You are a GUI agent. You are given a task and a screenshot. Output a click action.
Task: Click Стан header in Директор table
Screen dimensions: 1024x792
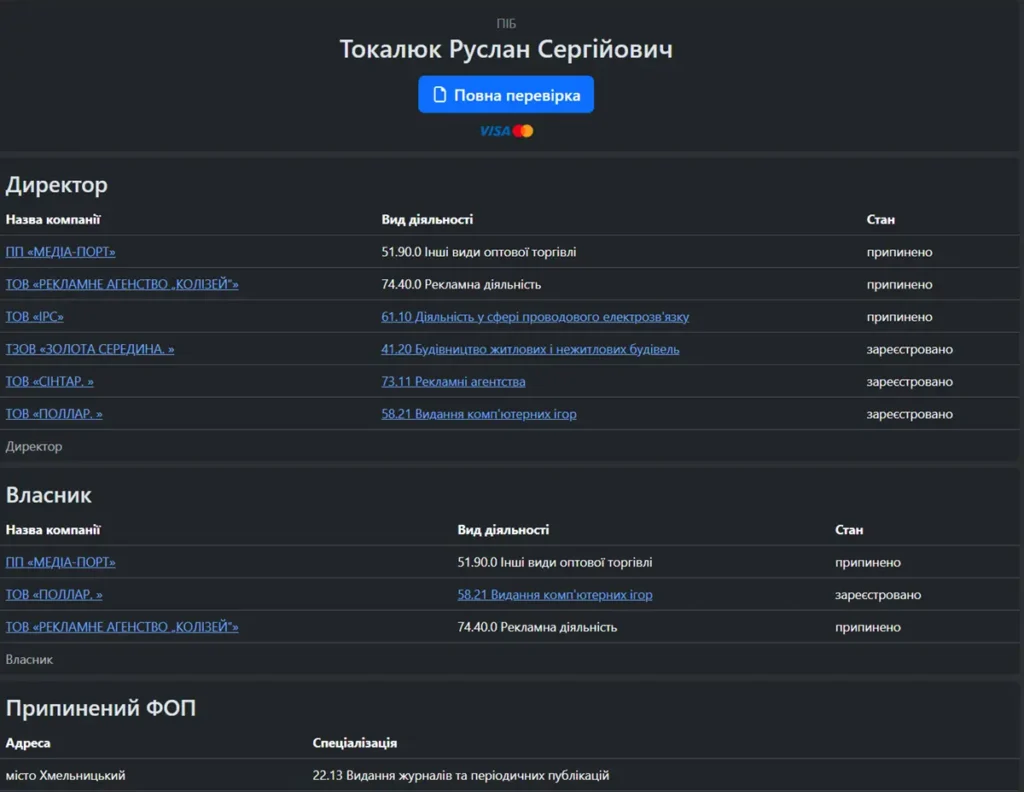[x=880, y=219]
